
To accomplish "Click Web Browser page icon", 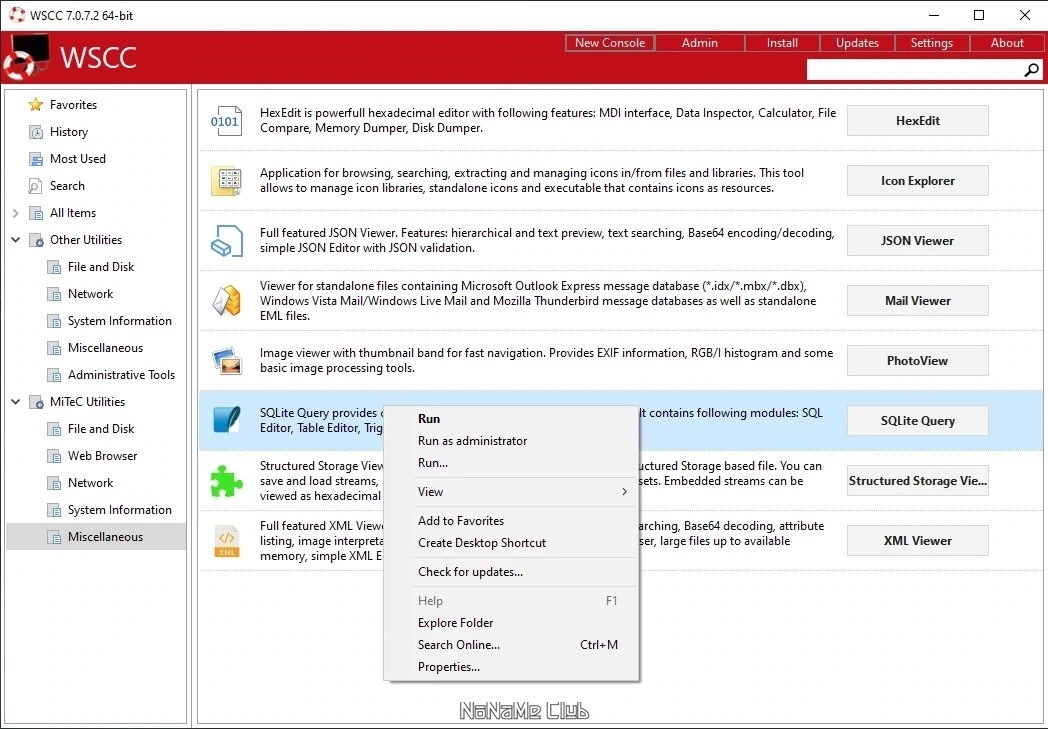I will 54,456.
